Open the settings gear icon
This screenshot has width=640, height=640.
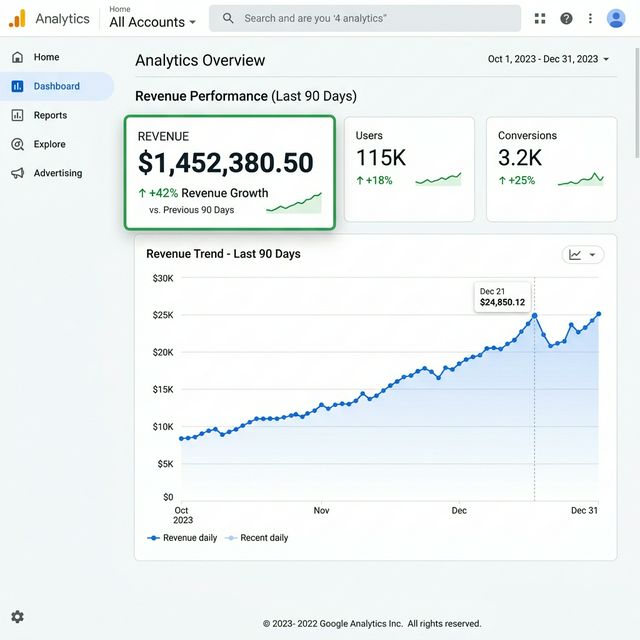click(17, 617)
